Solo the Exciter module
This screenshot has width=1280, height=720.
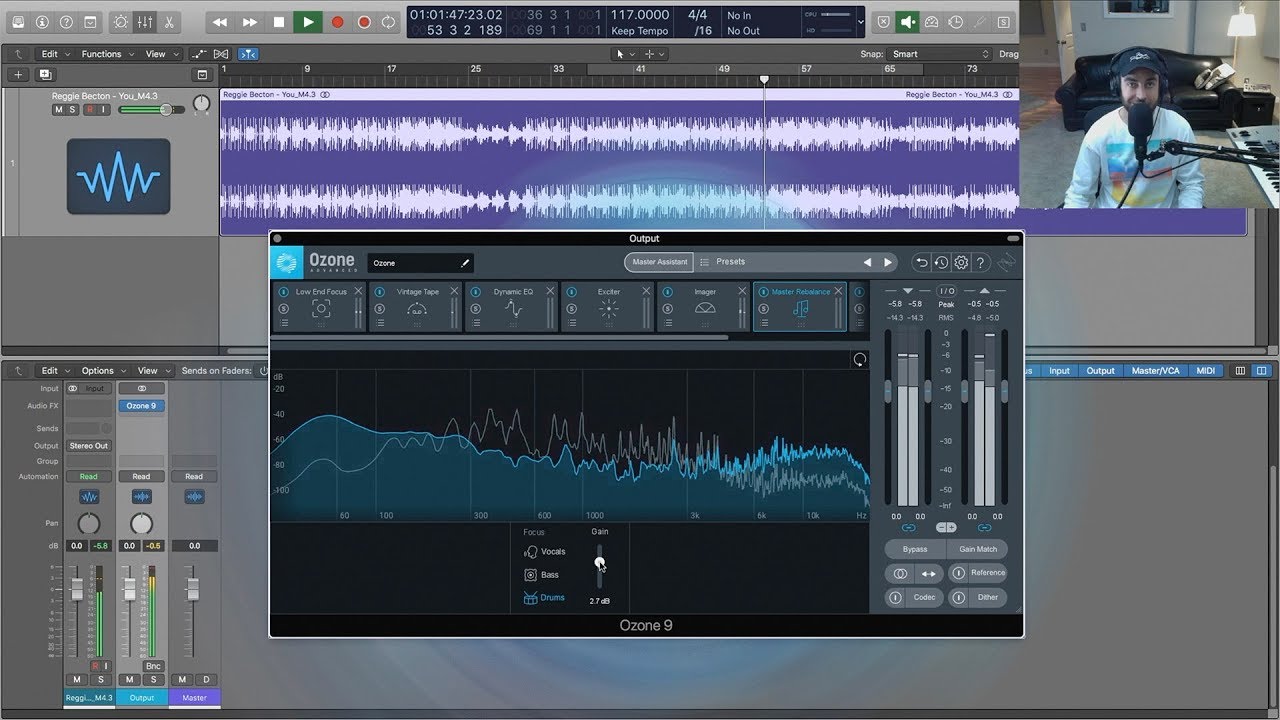pos(572,308)
